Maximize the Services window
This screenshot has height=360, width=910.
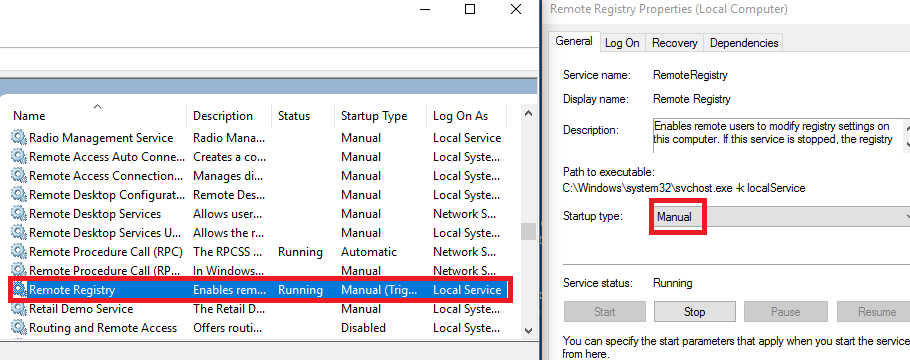pos(470,9)
